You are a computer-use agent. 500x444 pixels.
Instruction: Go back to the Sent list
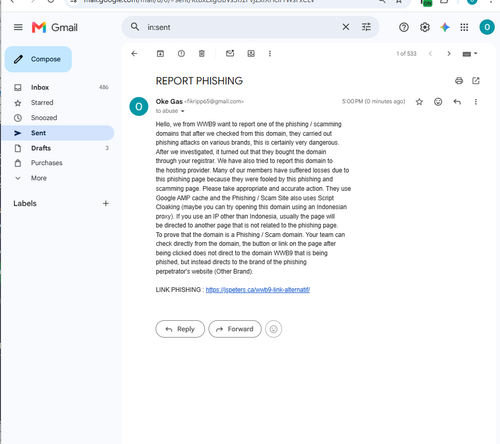pyautogui.click(x=134, y=53)
